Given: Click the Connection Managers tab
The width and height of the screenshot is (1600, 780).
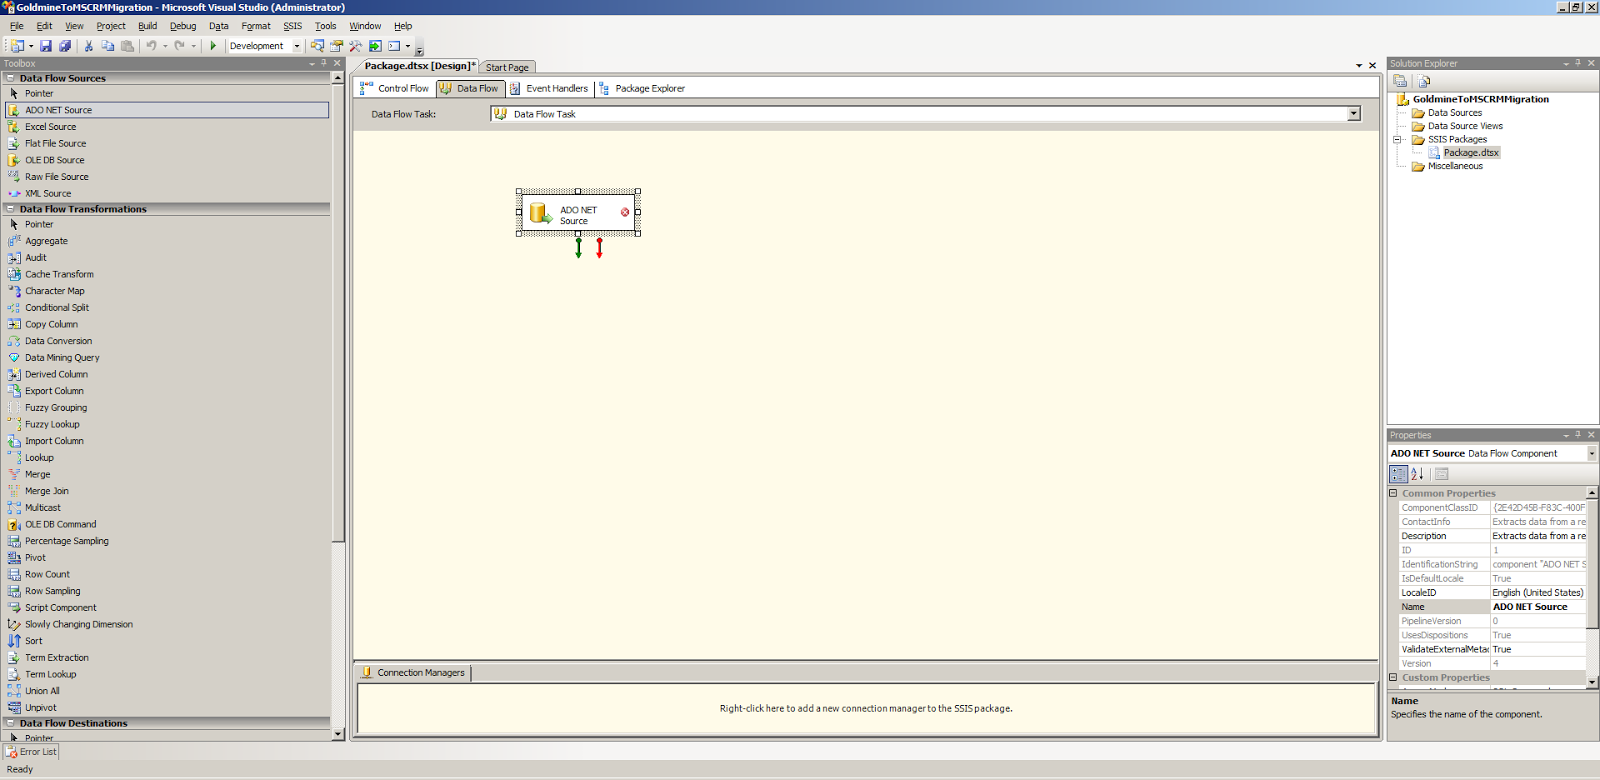Looking at the screenshot, I should 413,673.
